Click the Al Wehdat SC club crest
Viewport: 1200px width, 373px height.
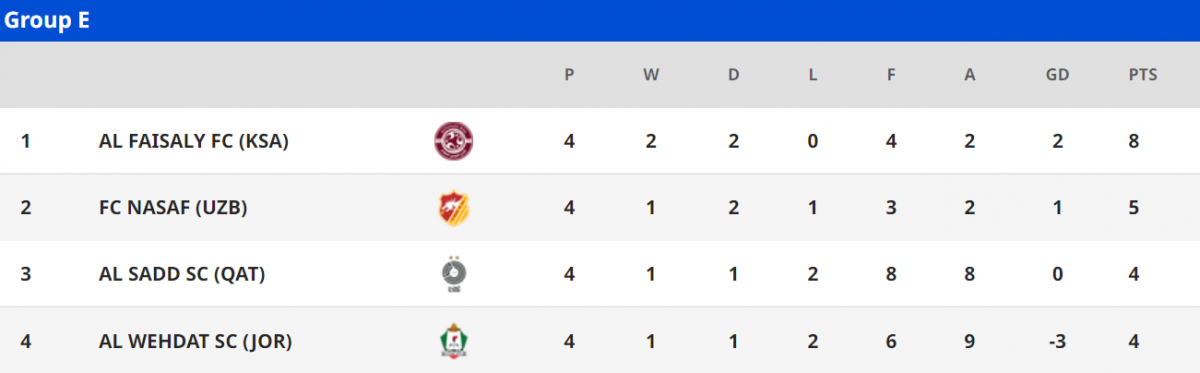454,341
